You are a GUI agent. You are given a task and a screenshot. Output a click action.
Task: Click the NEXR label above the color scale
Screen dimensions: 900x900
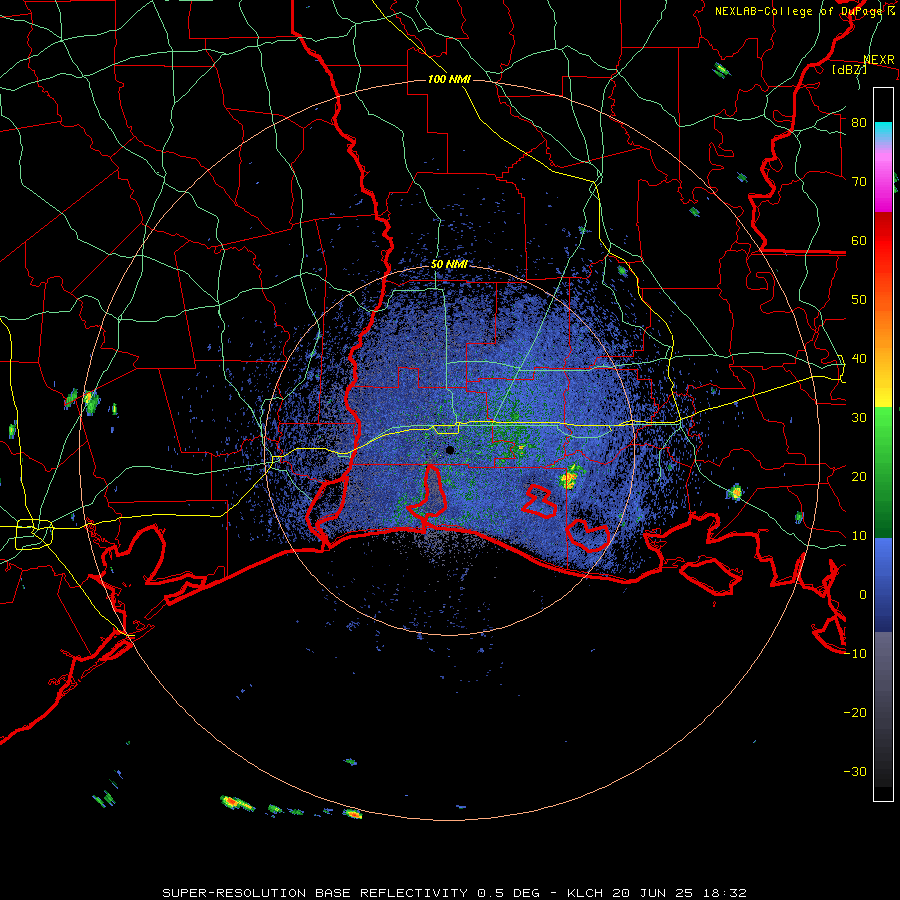pyautogui.click(x=879, y=60)
